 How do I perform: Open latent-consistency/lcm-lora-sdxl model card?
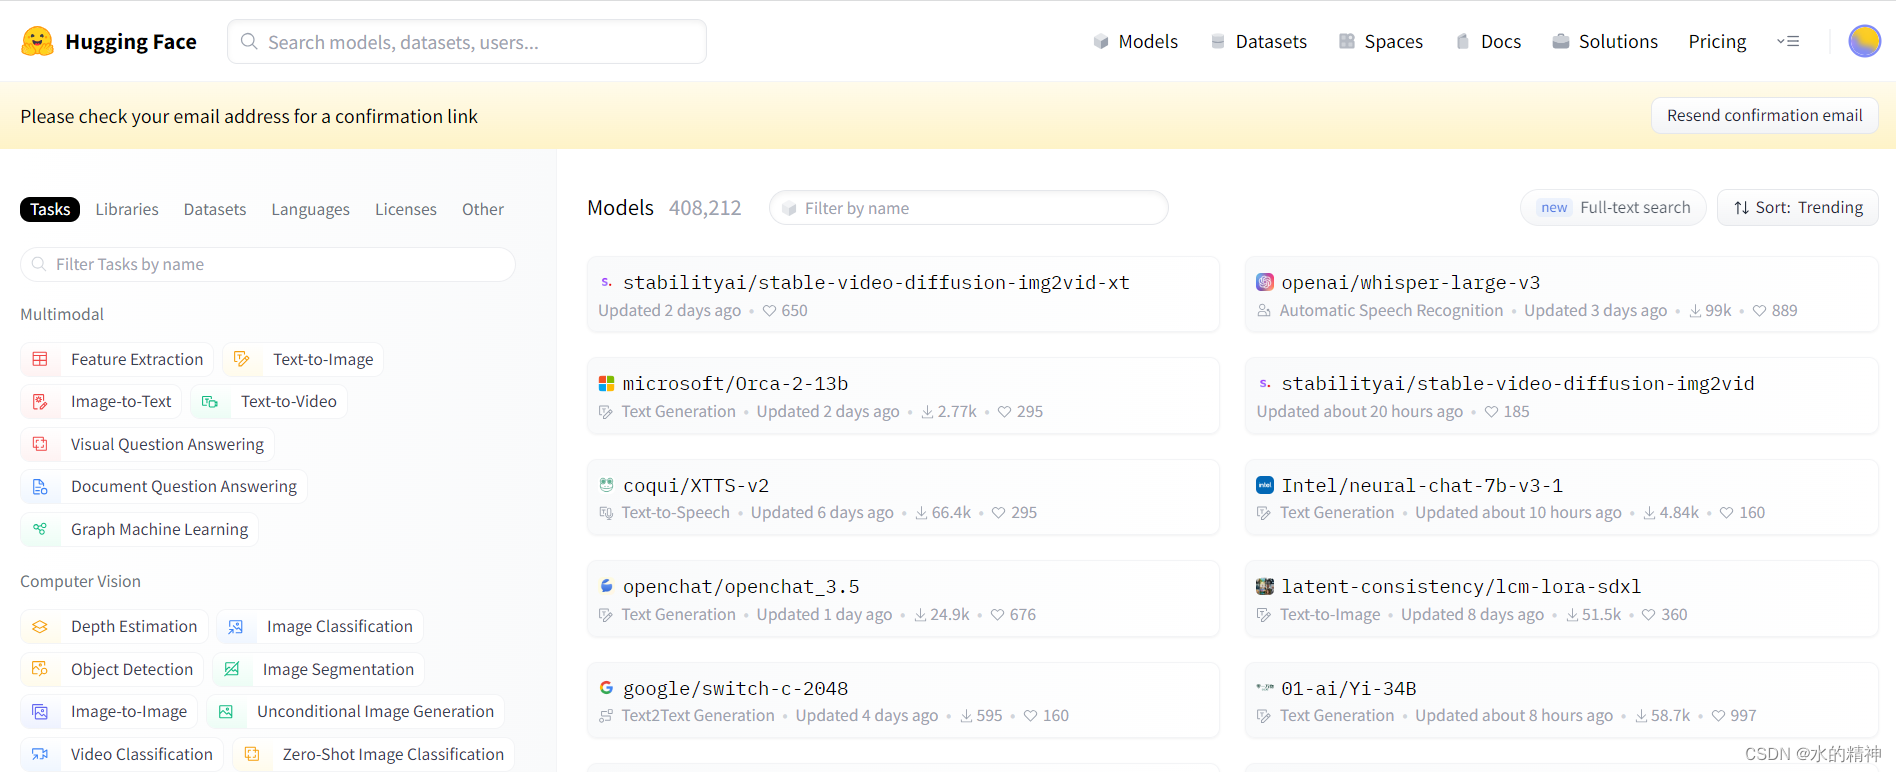(1562, 599)
